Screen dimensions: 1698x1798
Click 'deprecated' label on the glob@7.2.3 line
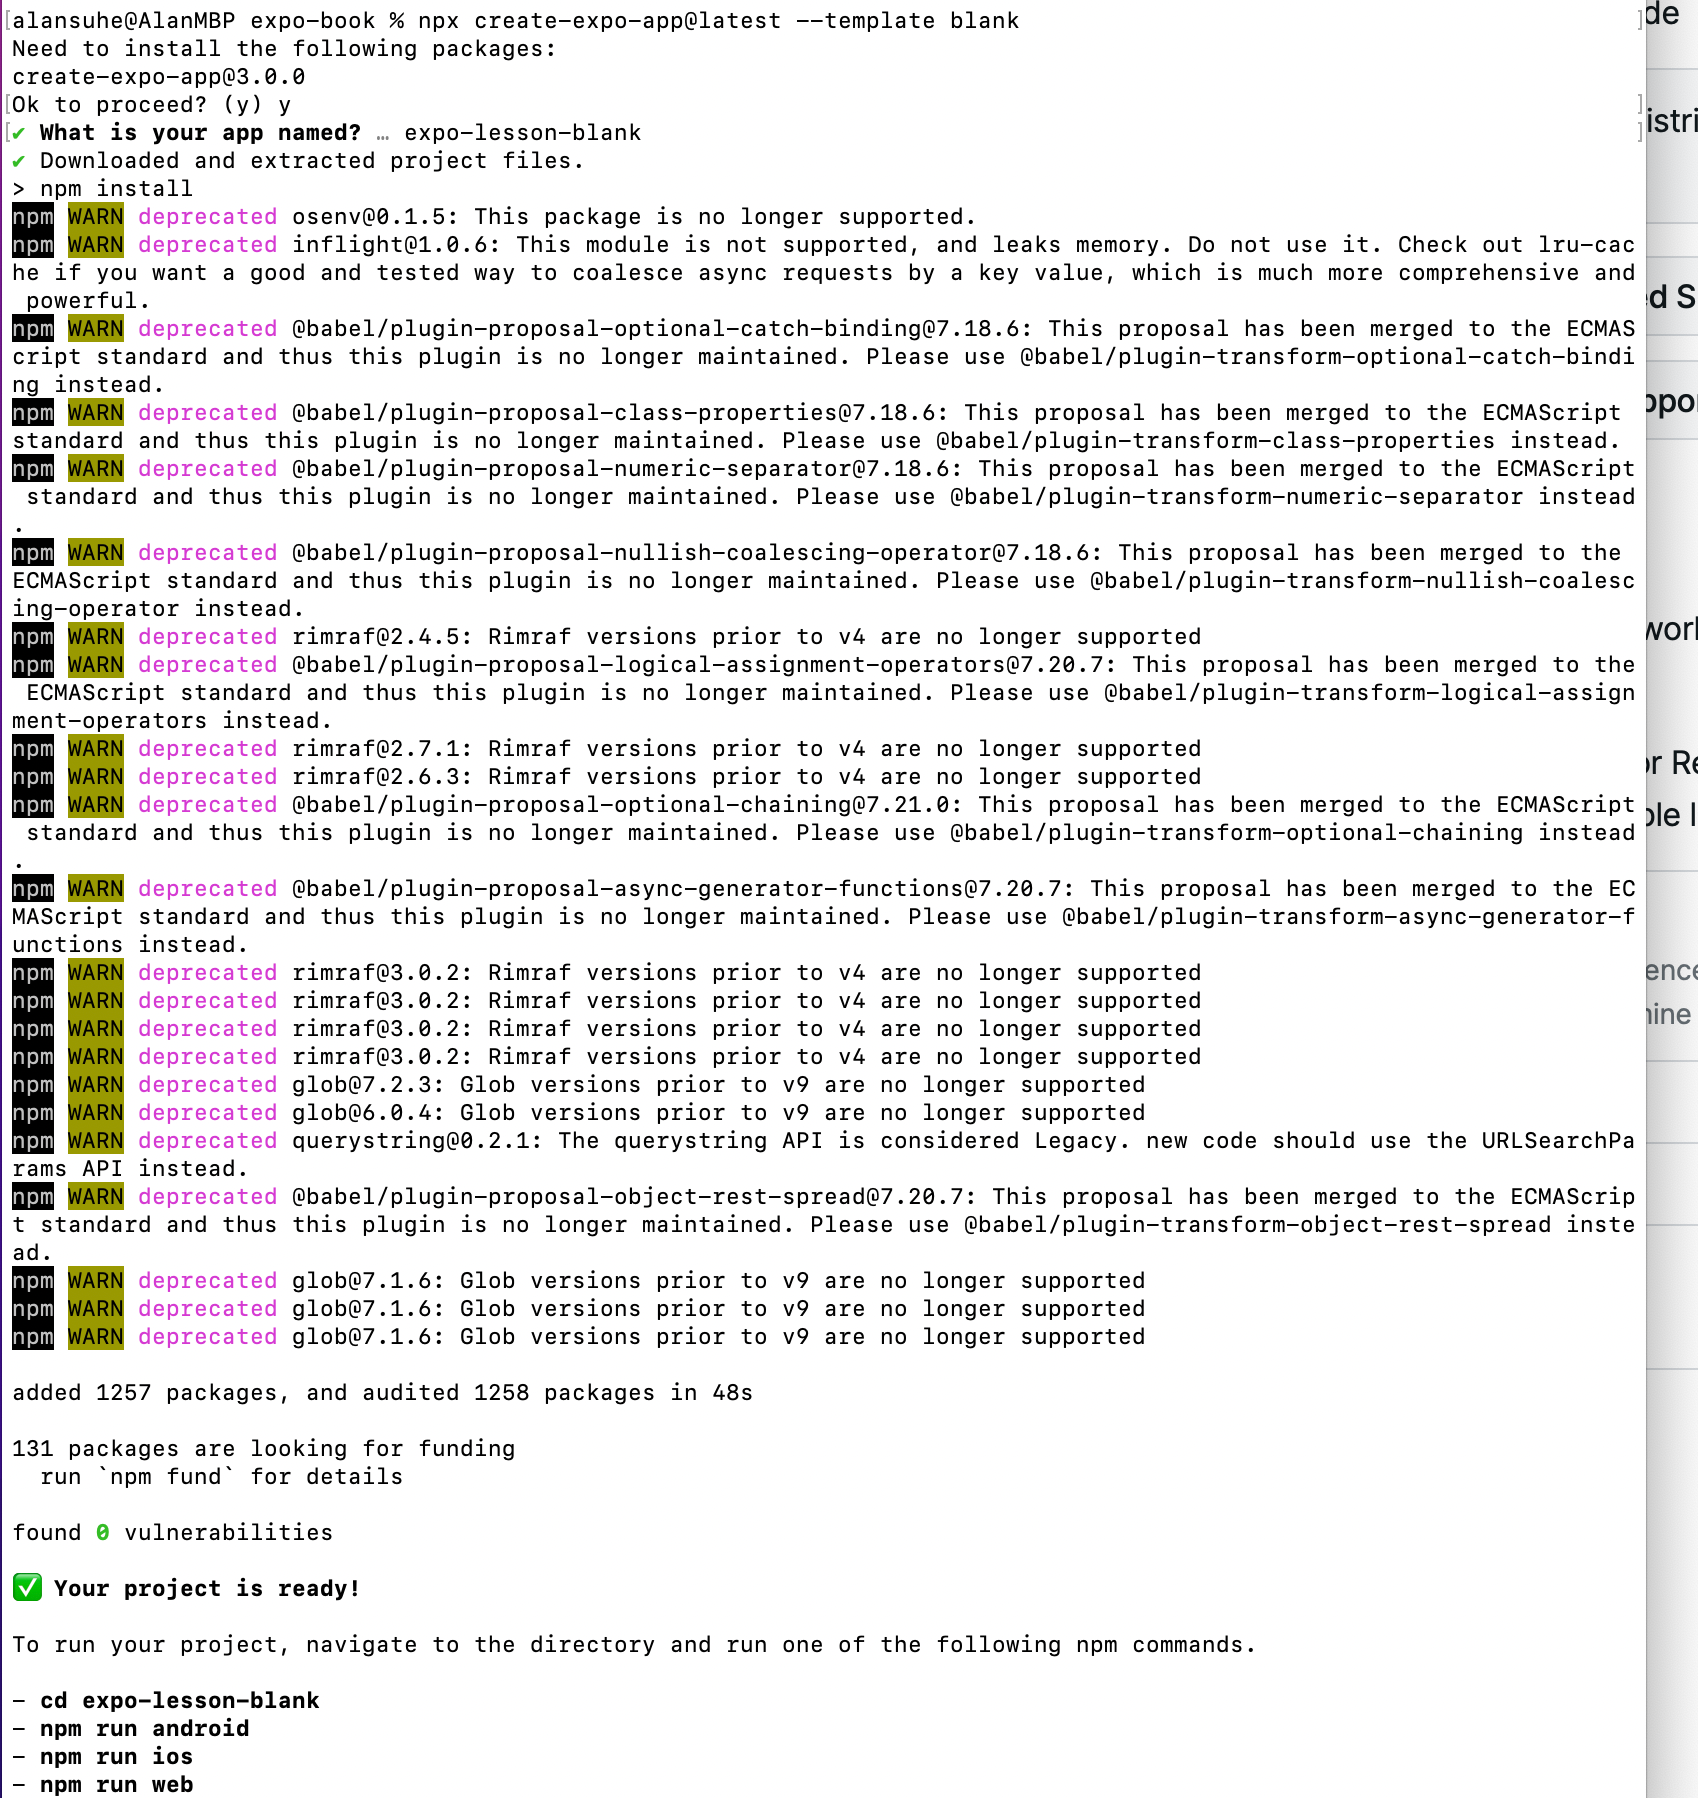point(208,1085)
